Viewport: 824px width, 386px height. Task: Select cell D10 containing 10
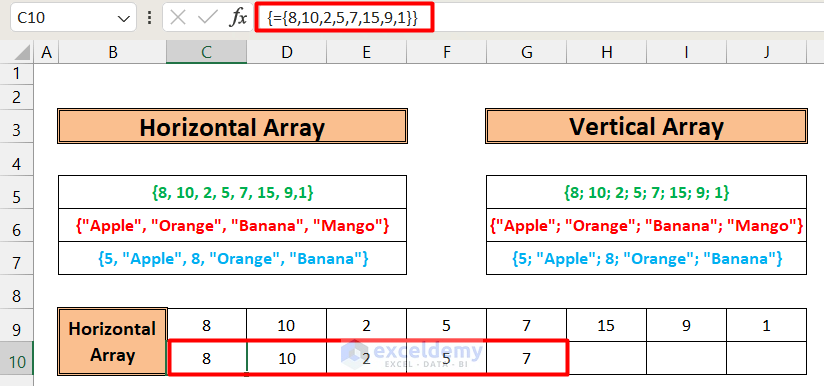click(286, 358)
